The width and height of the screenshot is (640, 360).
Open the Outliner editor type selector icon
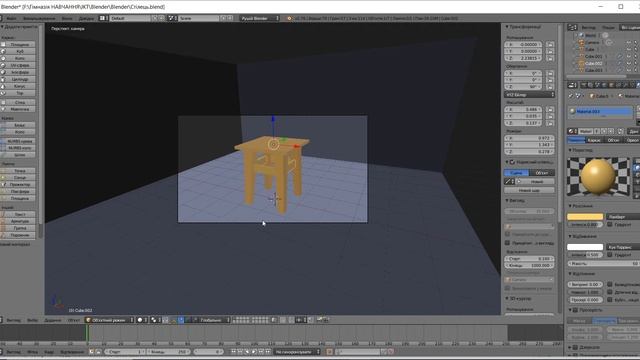tap(571, 27)
